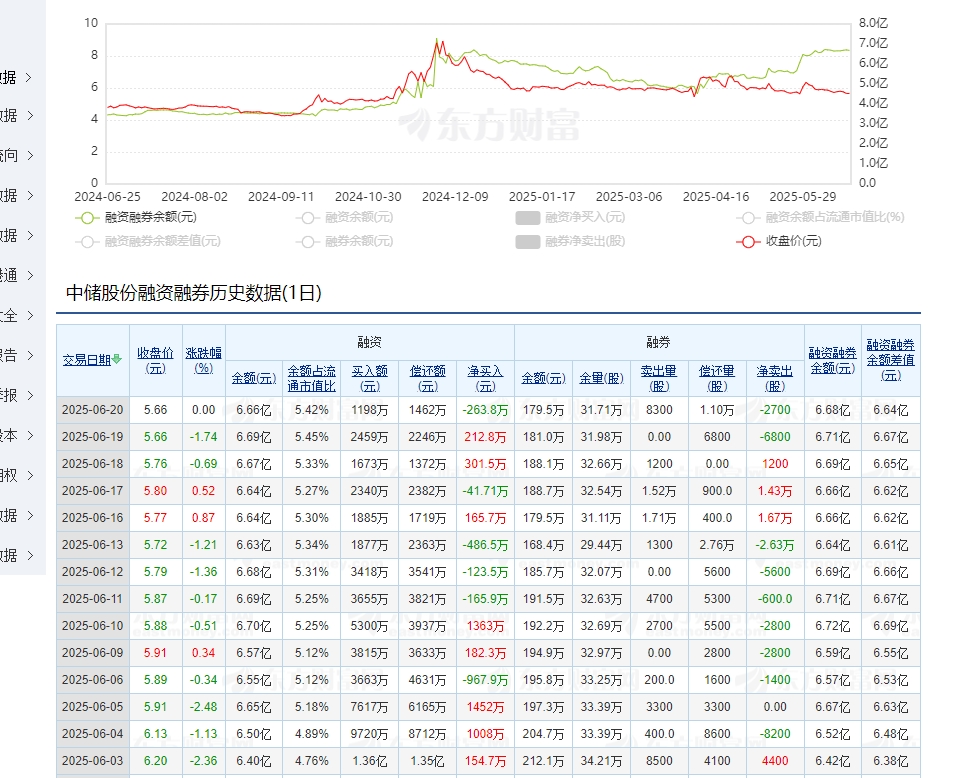Select date cell 2025-06-06
Screen dimensions: 968x778
93,680
